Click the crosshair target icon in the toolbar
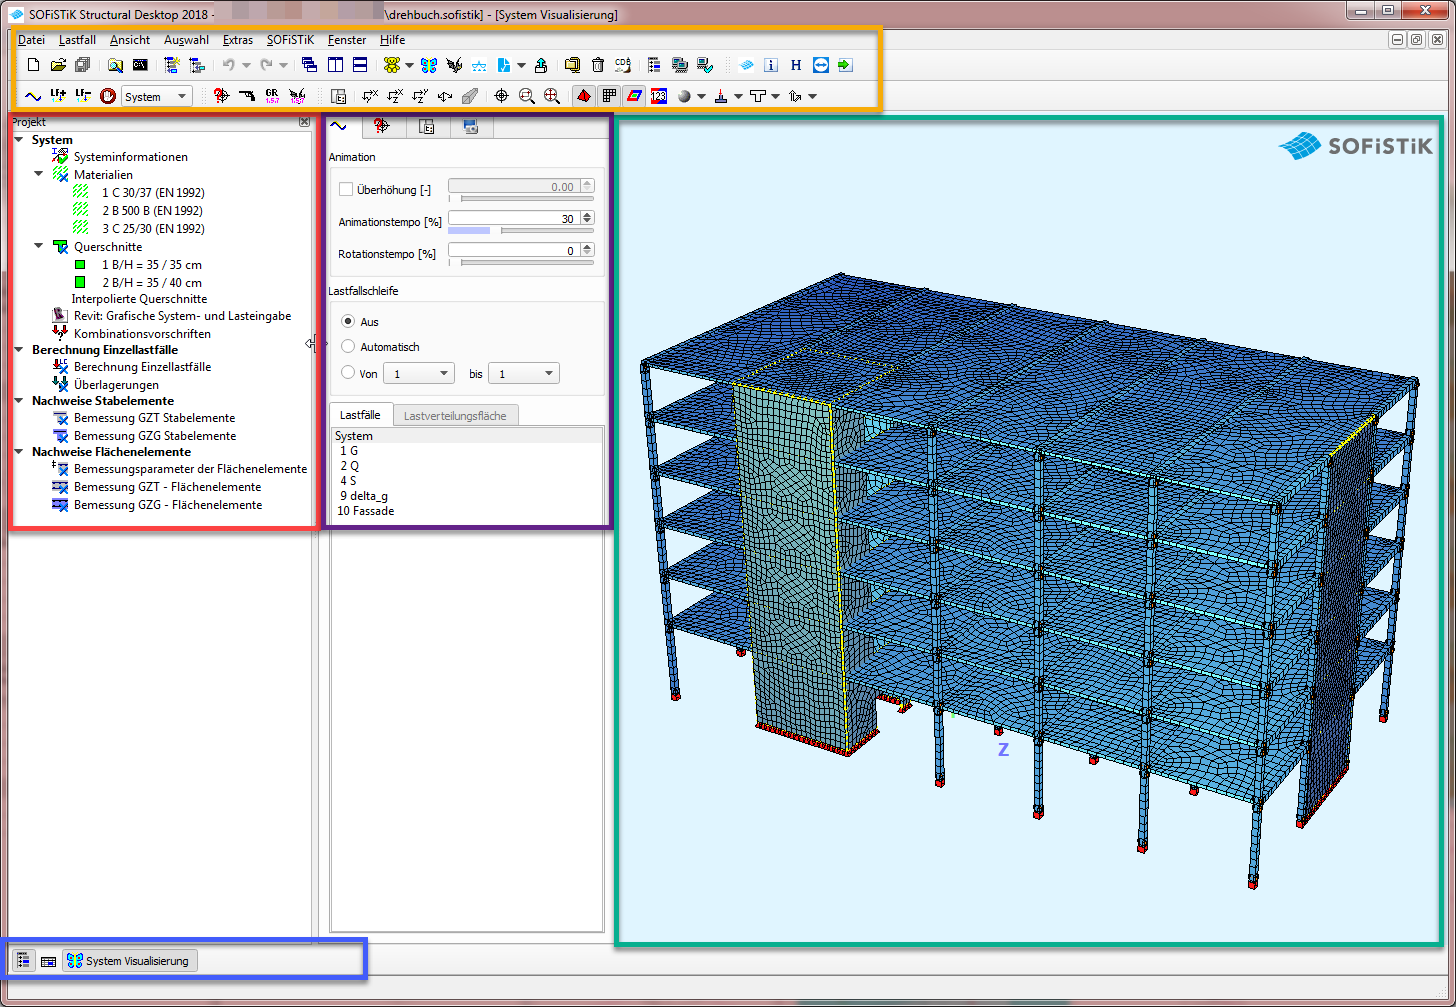The width and height of the screenshot is (1456, 1007). pos(502,96)
